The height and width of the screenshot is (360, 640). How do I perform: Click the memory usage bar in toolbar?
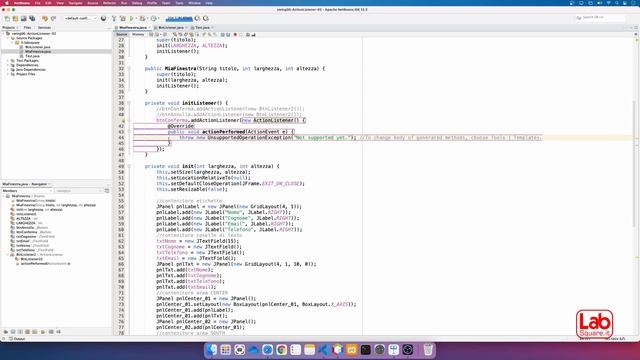point(179,18)
